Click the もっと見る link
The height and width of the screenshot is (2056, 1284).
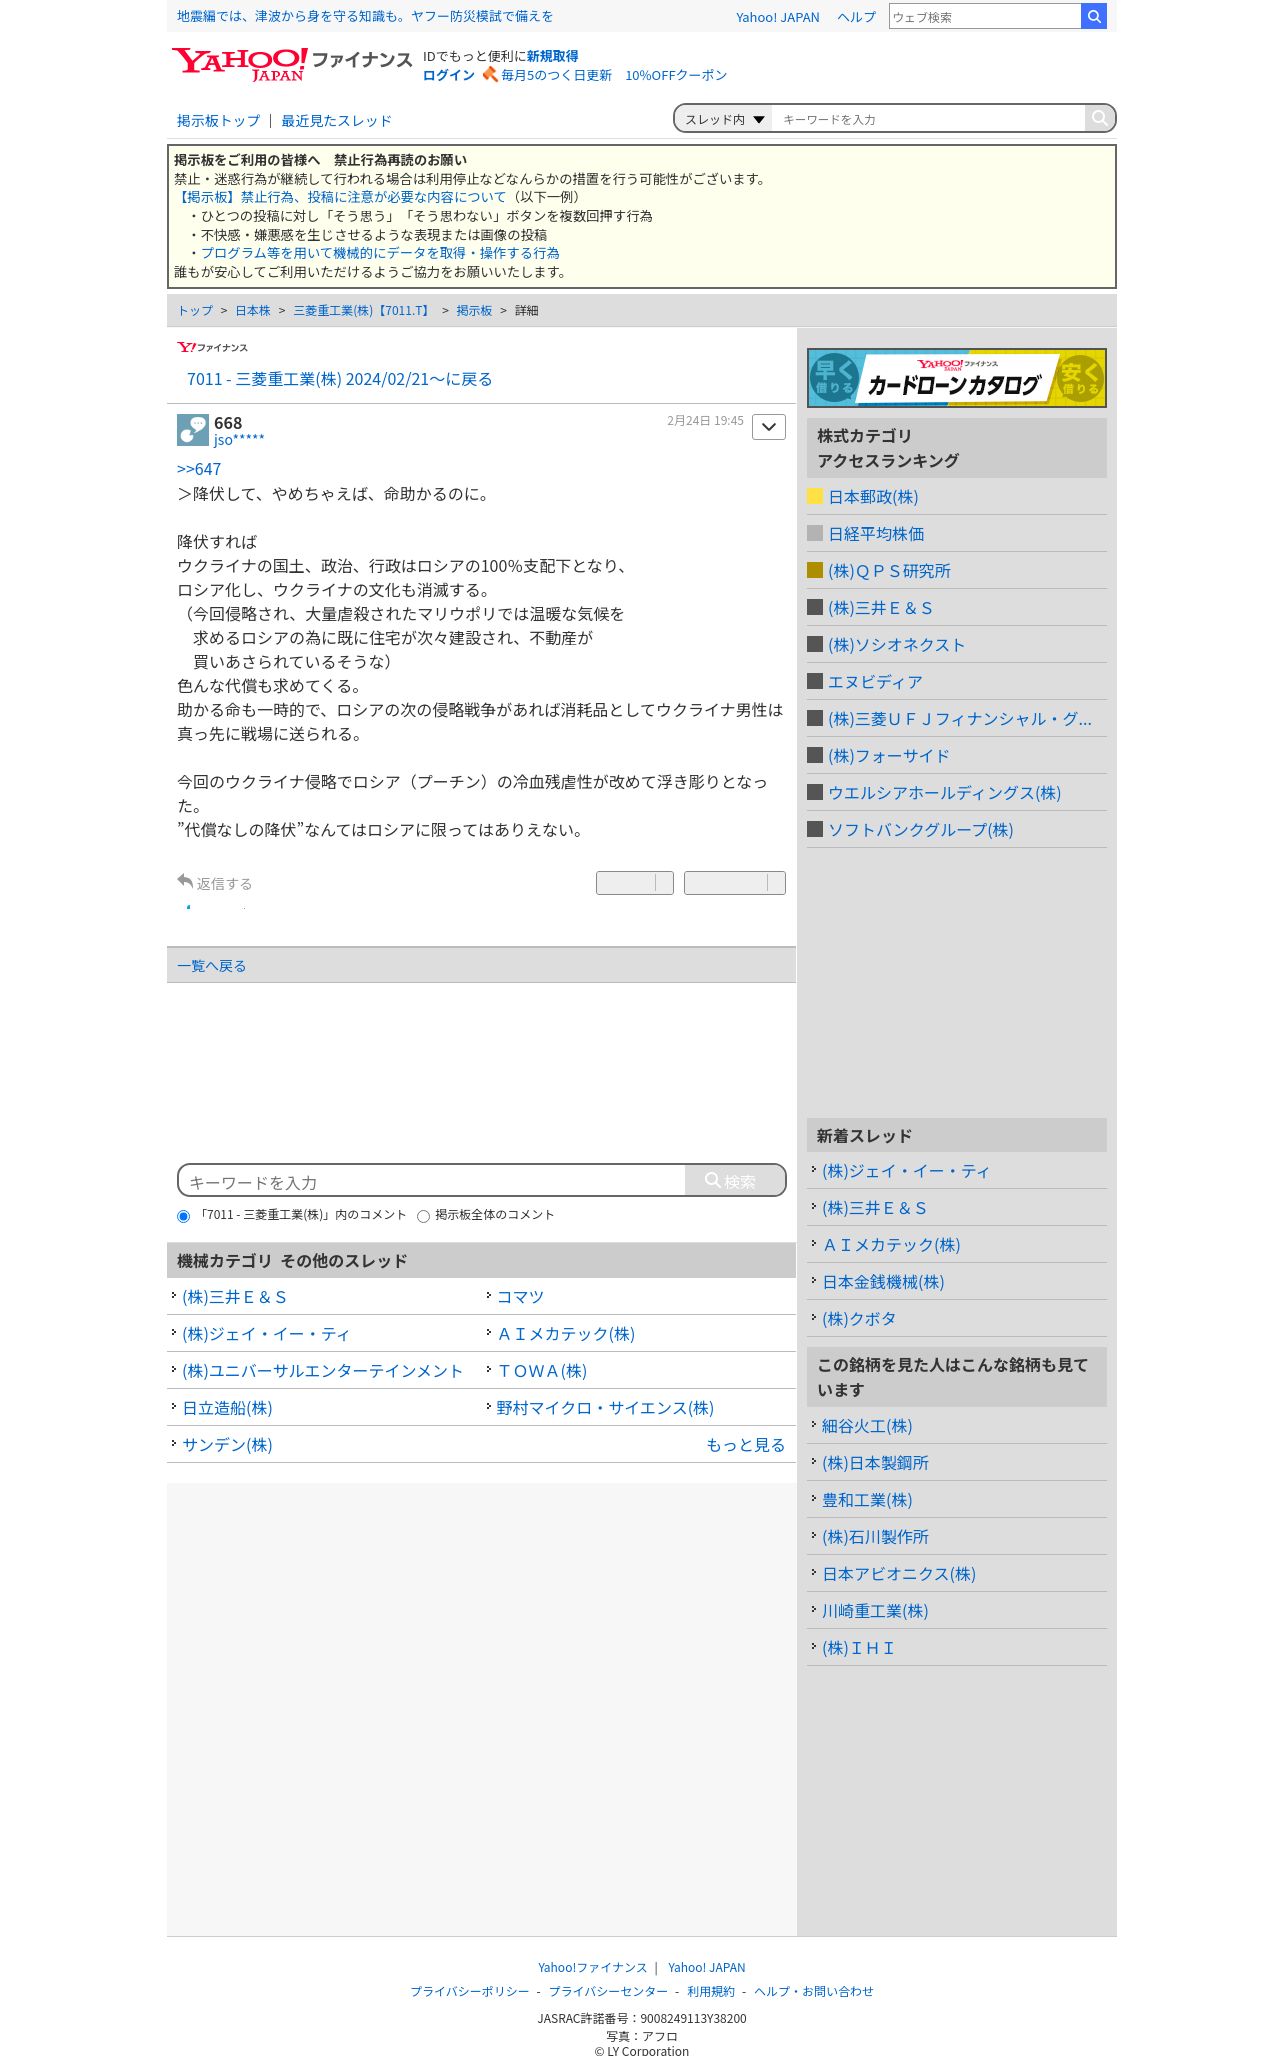pos(746,1445)
